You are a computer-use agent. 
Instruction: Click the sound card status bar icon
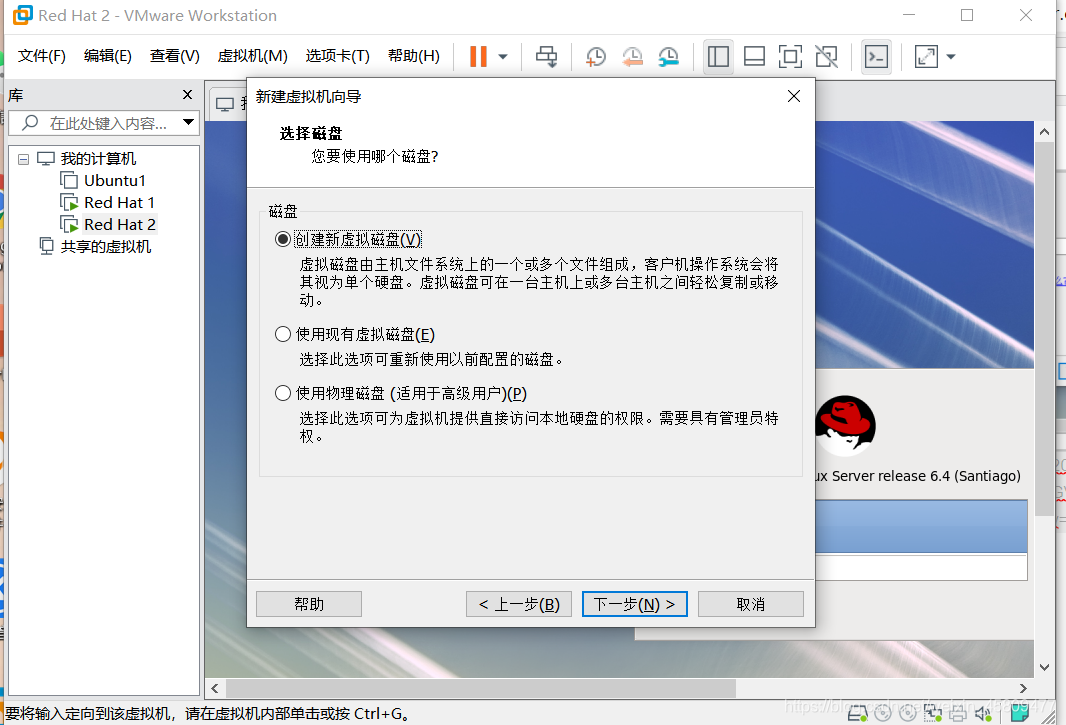pyautogui.click(x=983, y=713)
